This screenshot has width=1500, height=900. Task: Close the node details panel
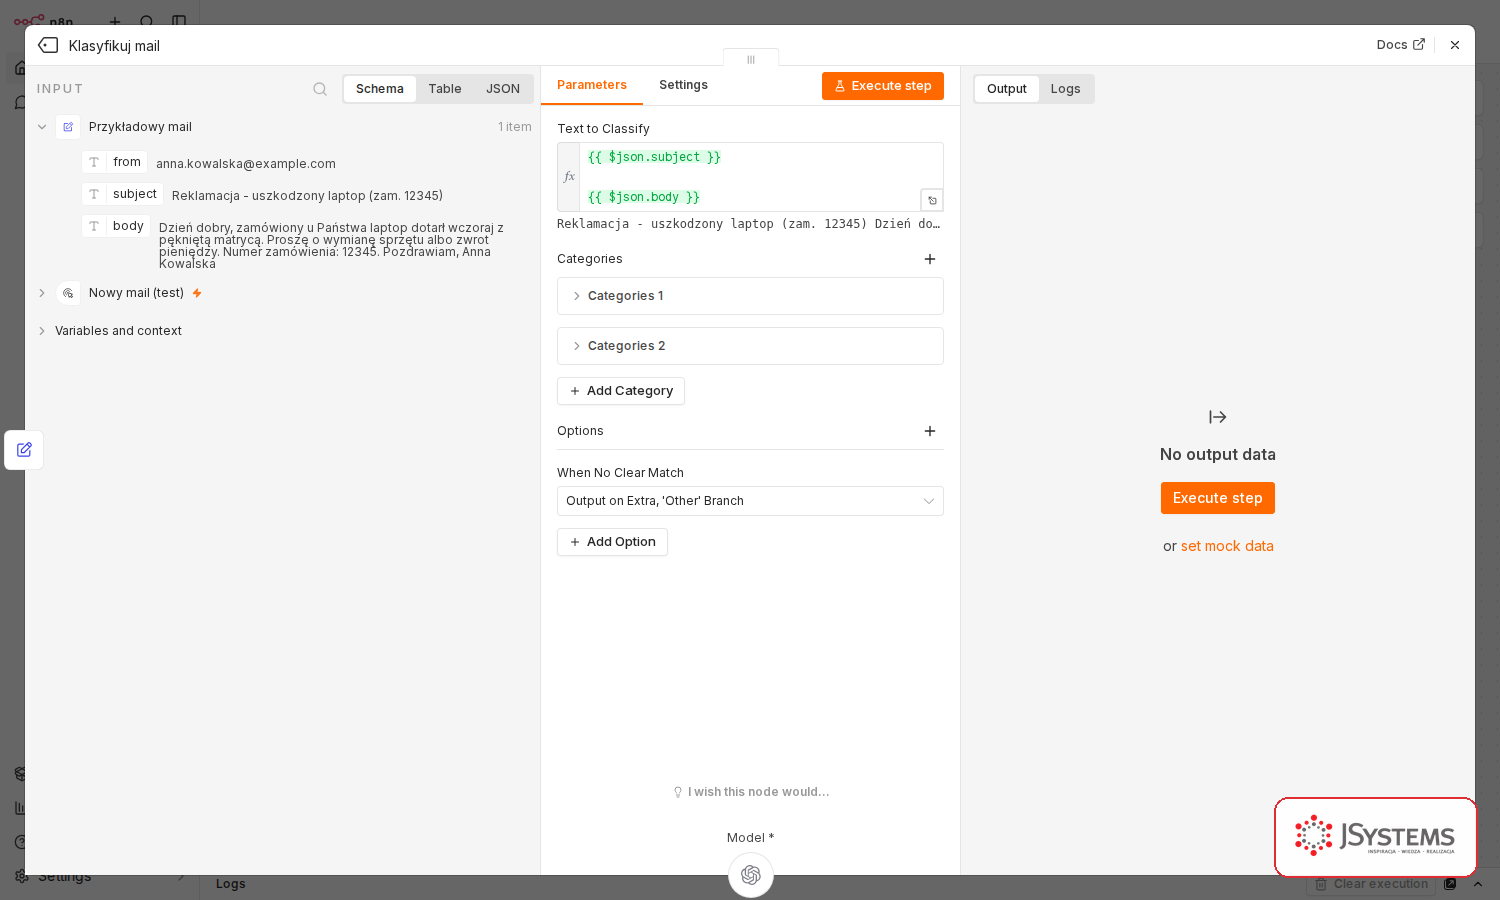click(1455, 45)
